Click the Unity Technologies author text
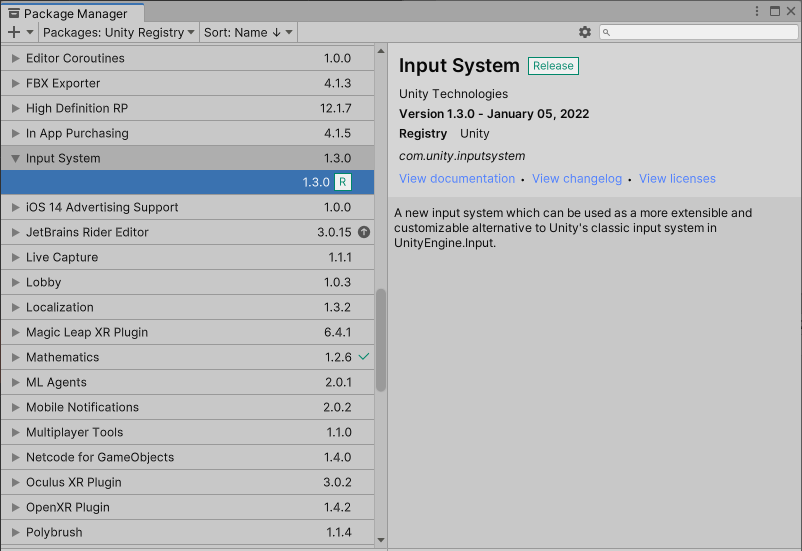This screenshot has height=551, width=802. click(453, 94)
